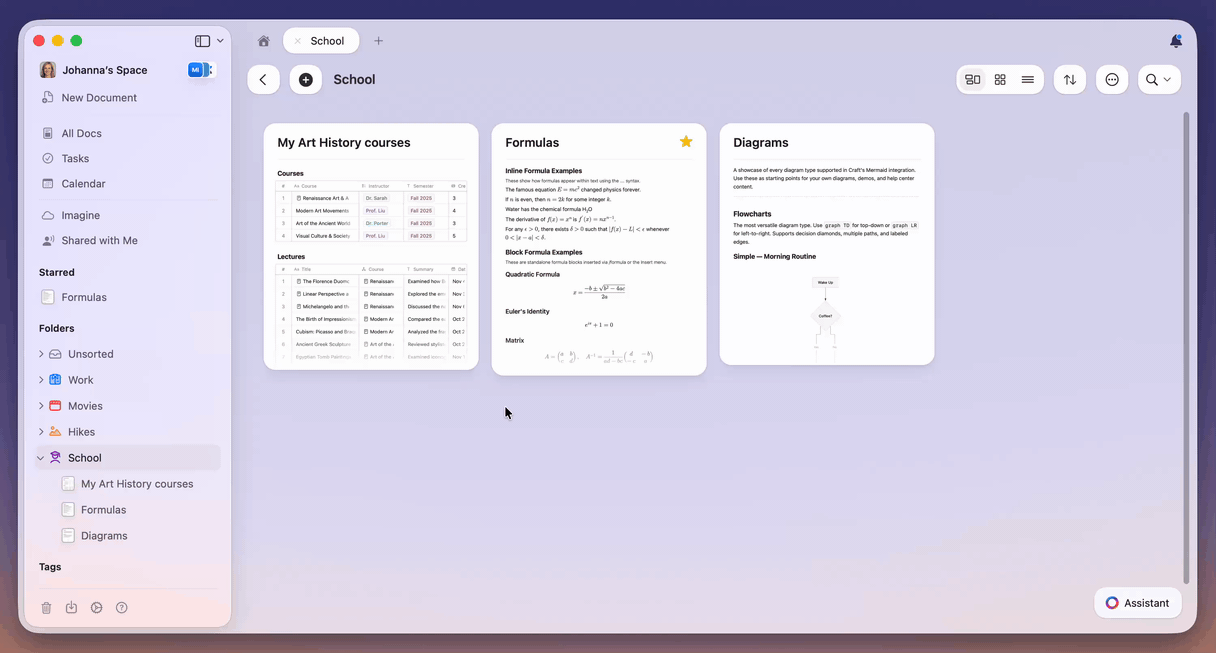Click the vertical scrollbar on right

coord(1187,346)
